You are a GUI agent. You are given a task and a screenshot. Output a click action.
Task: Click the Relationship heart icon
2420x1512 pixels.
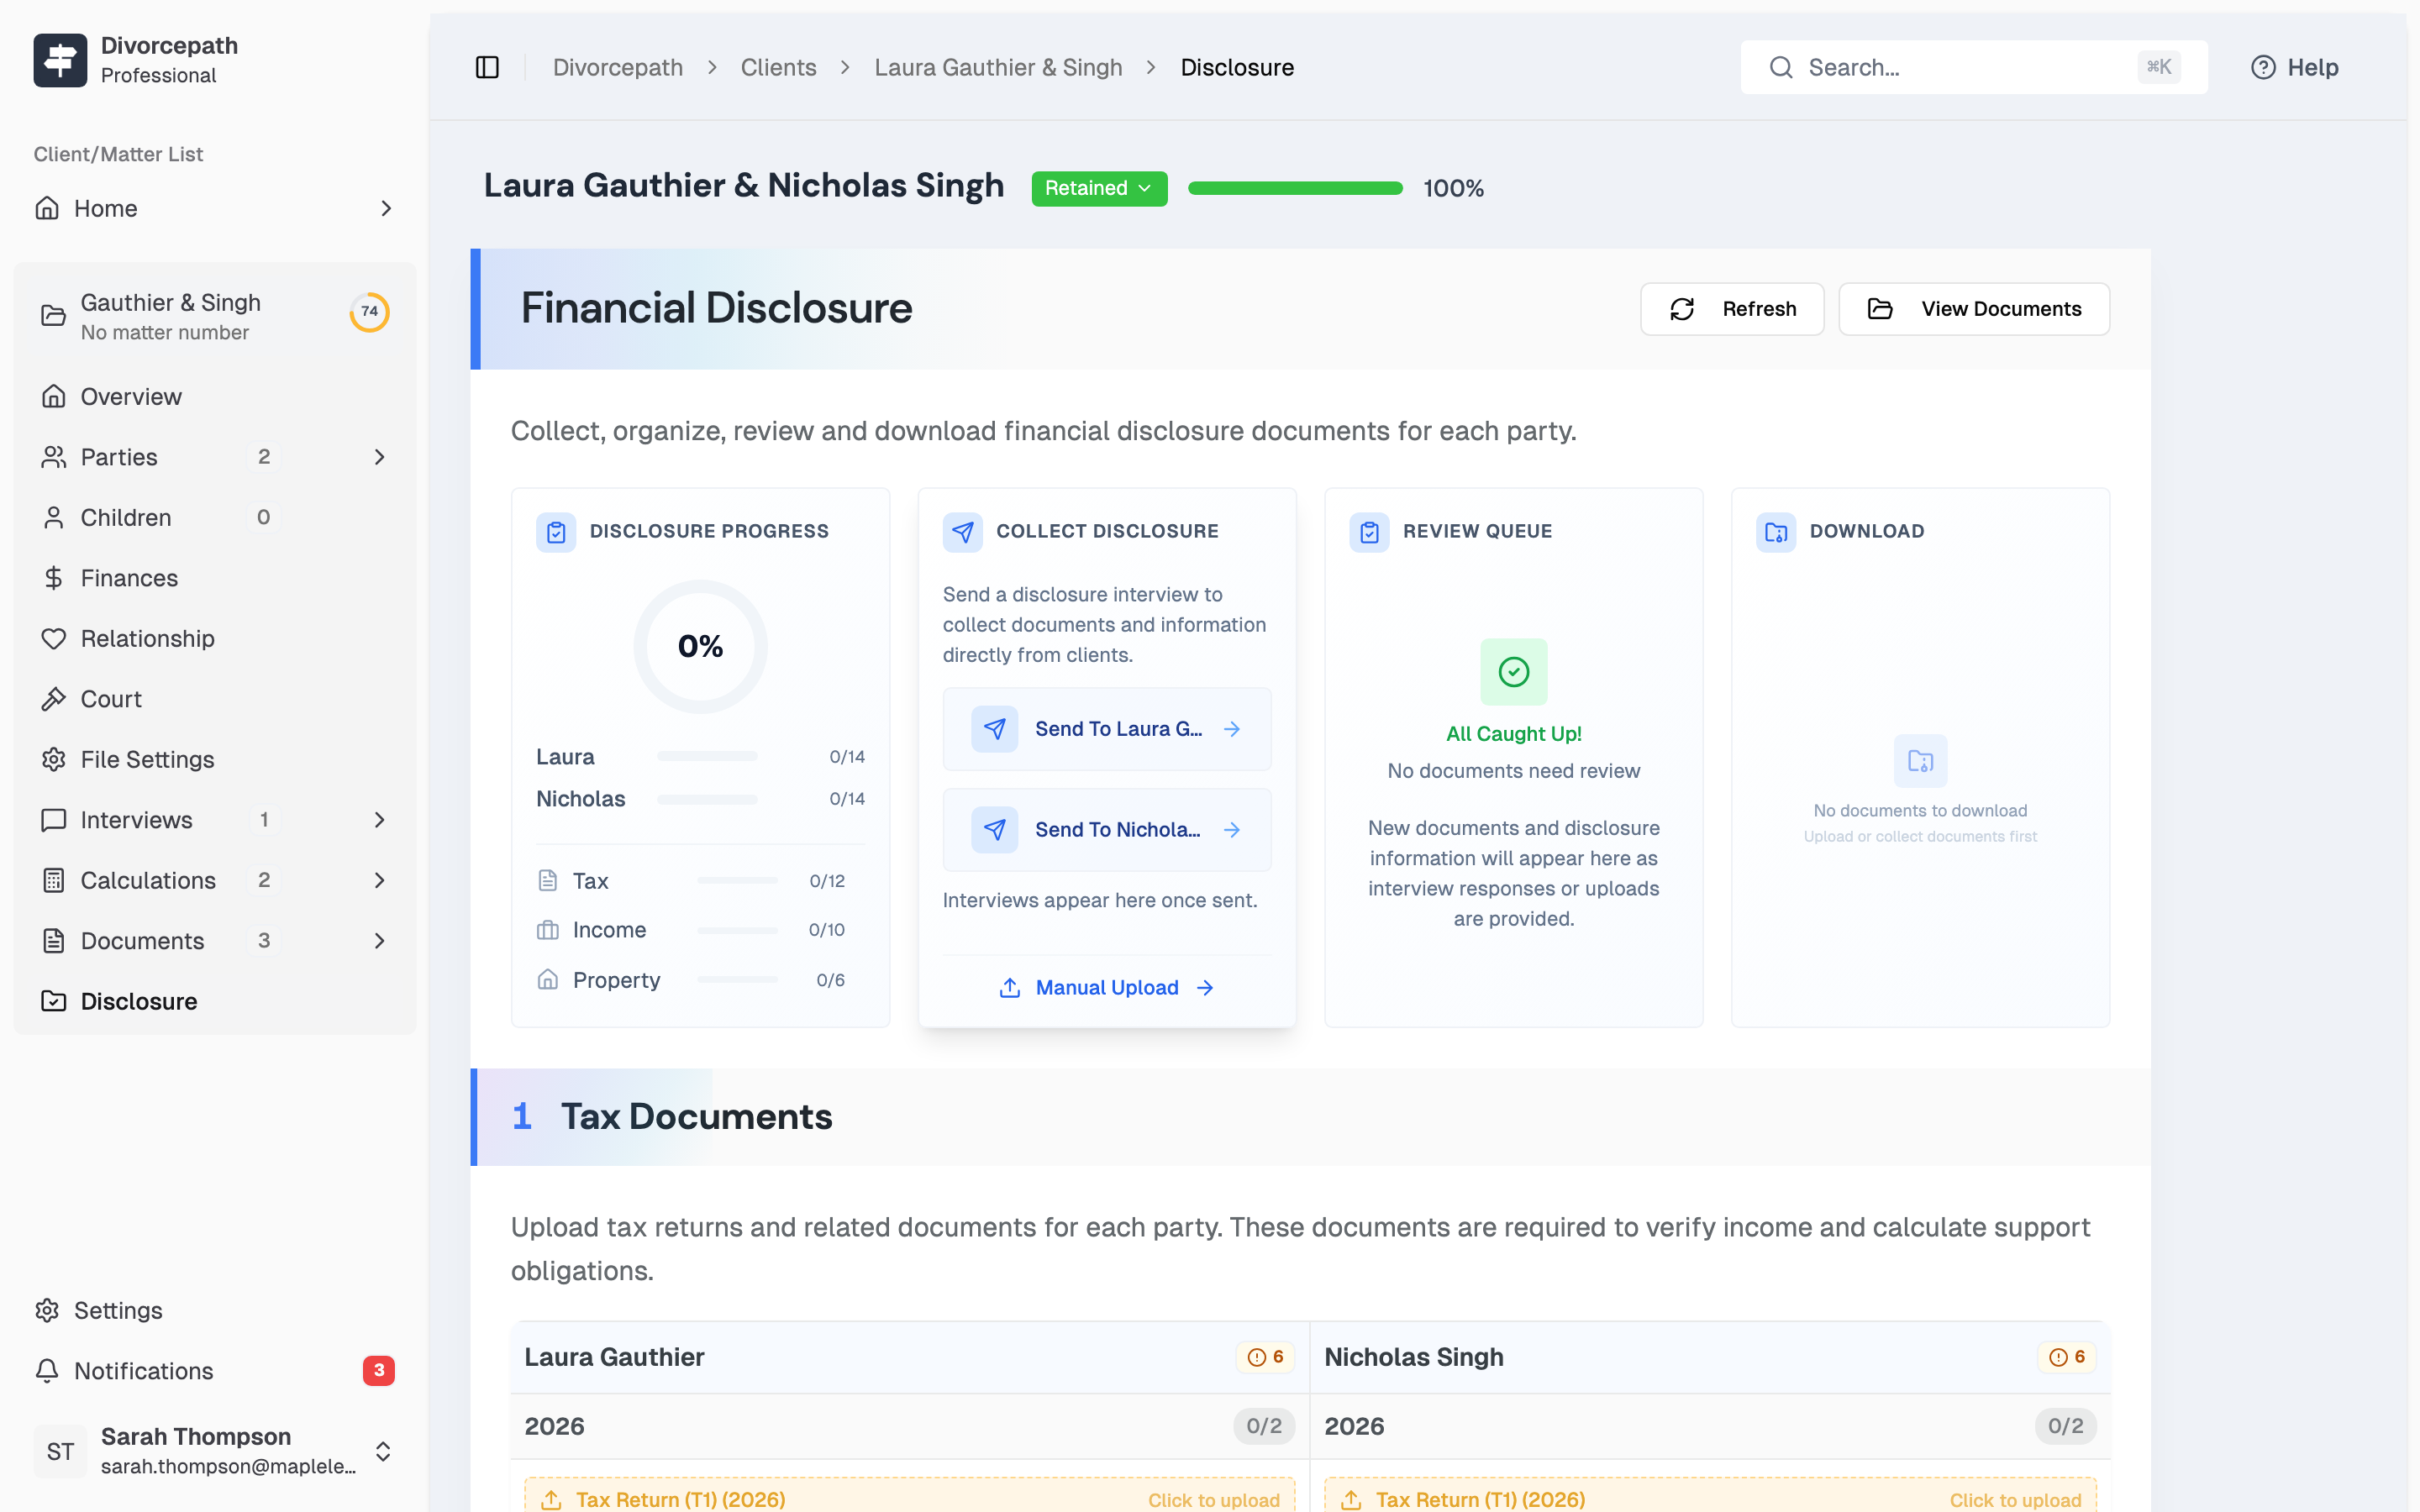(53, 638)
